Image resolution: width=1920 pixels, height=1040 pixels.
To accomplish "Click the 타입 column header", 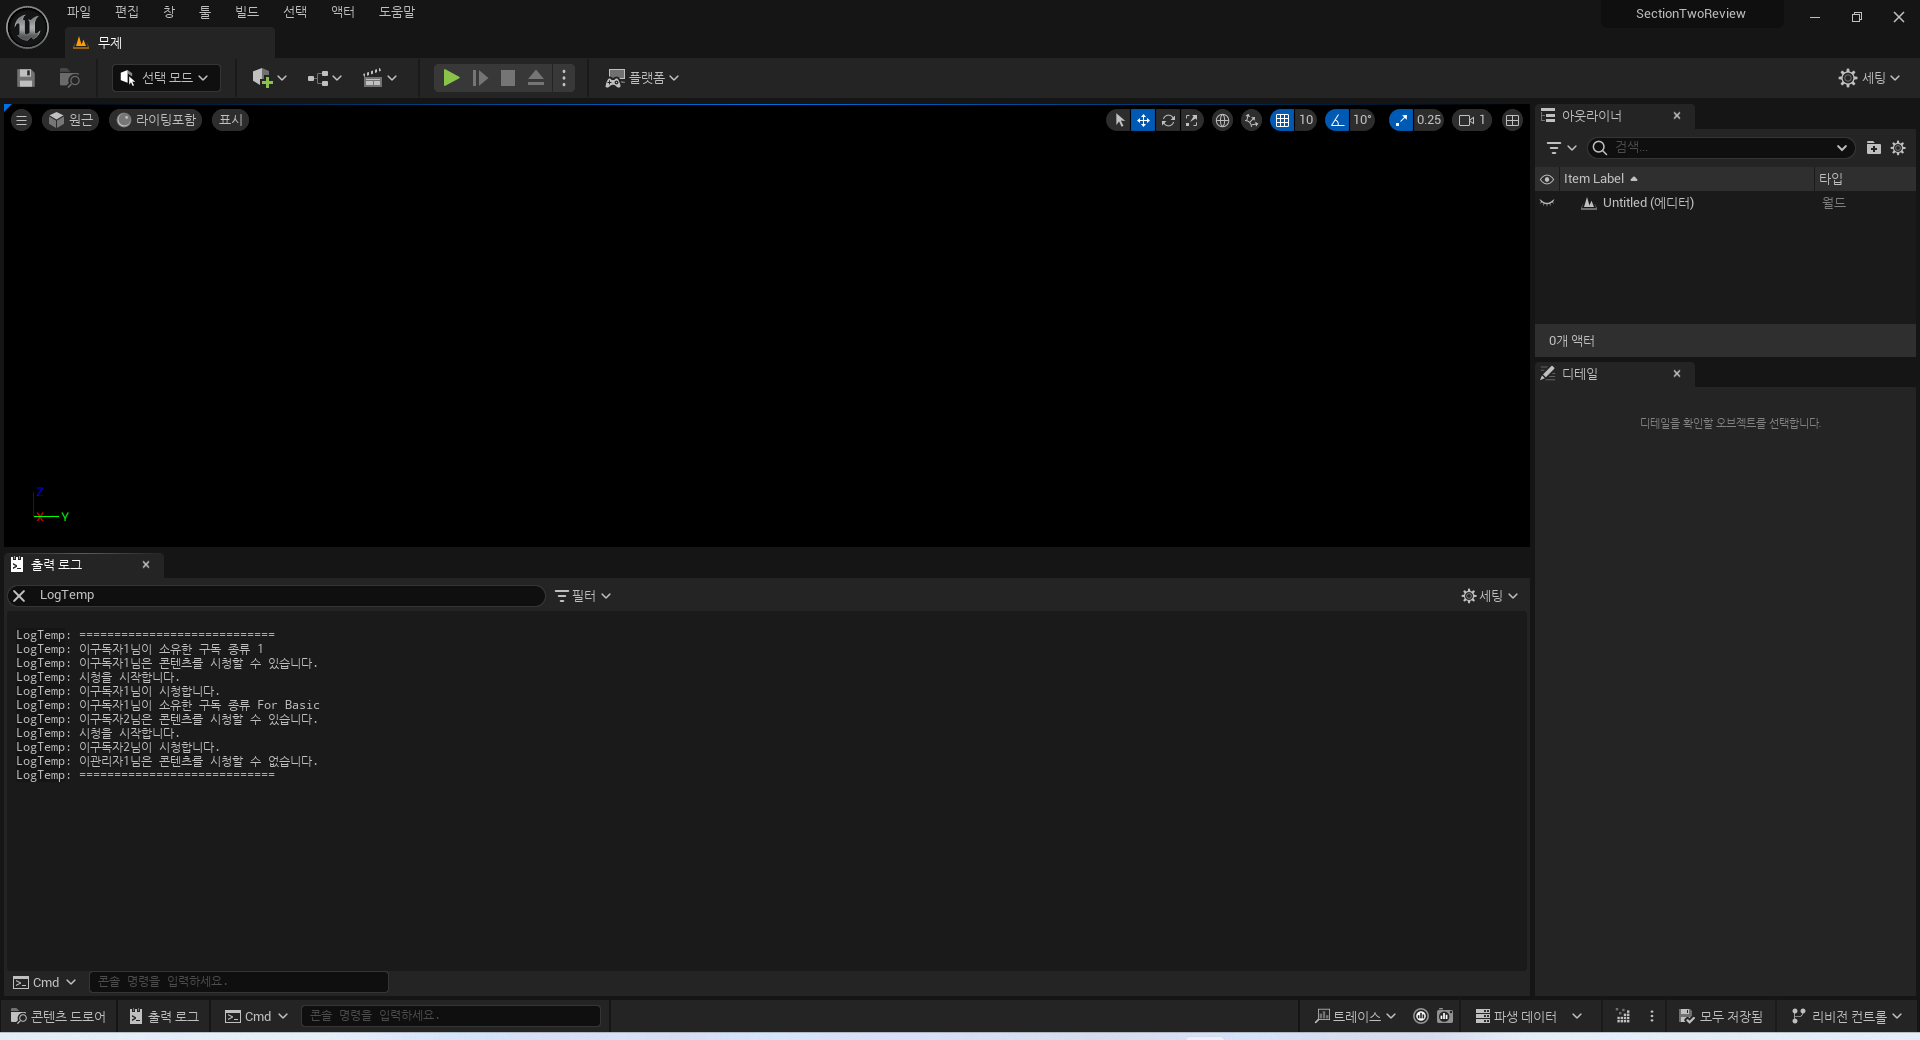I will (1865, 179).
